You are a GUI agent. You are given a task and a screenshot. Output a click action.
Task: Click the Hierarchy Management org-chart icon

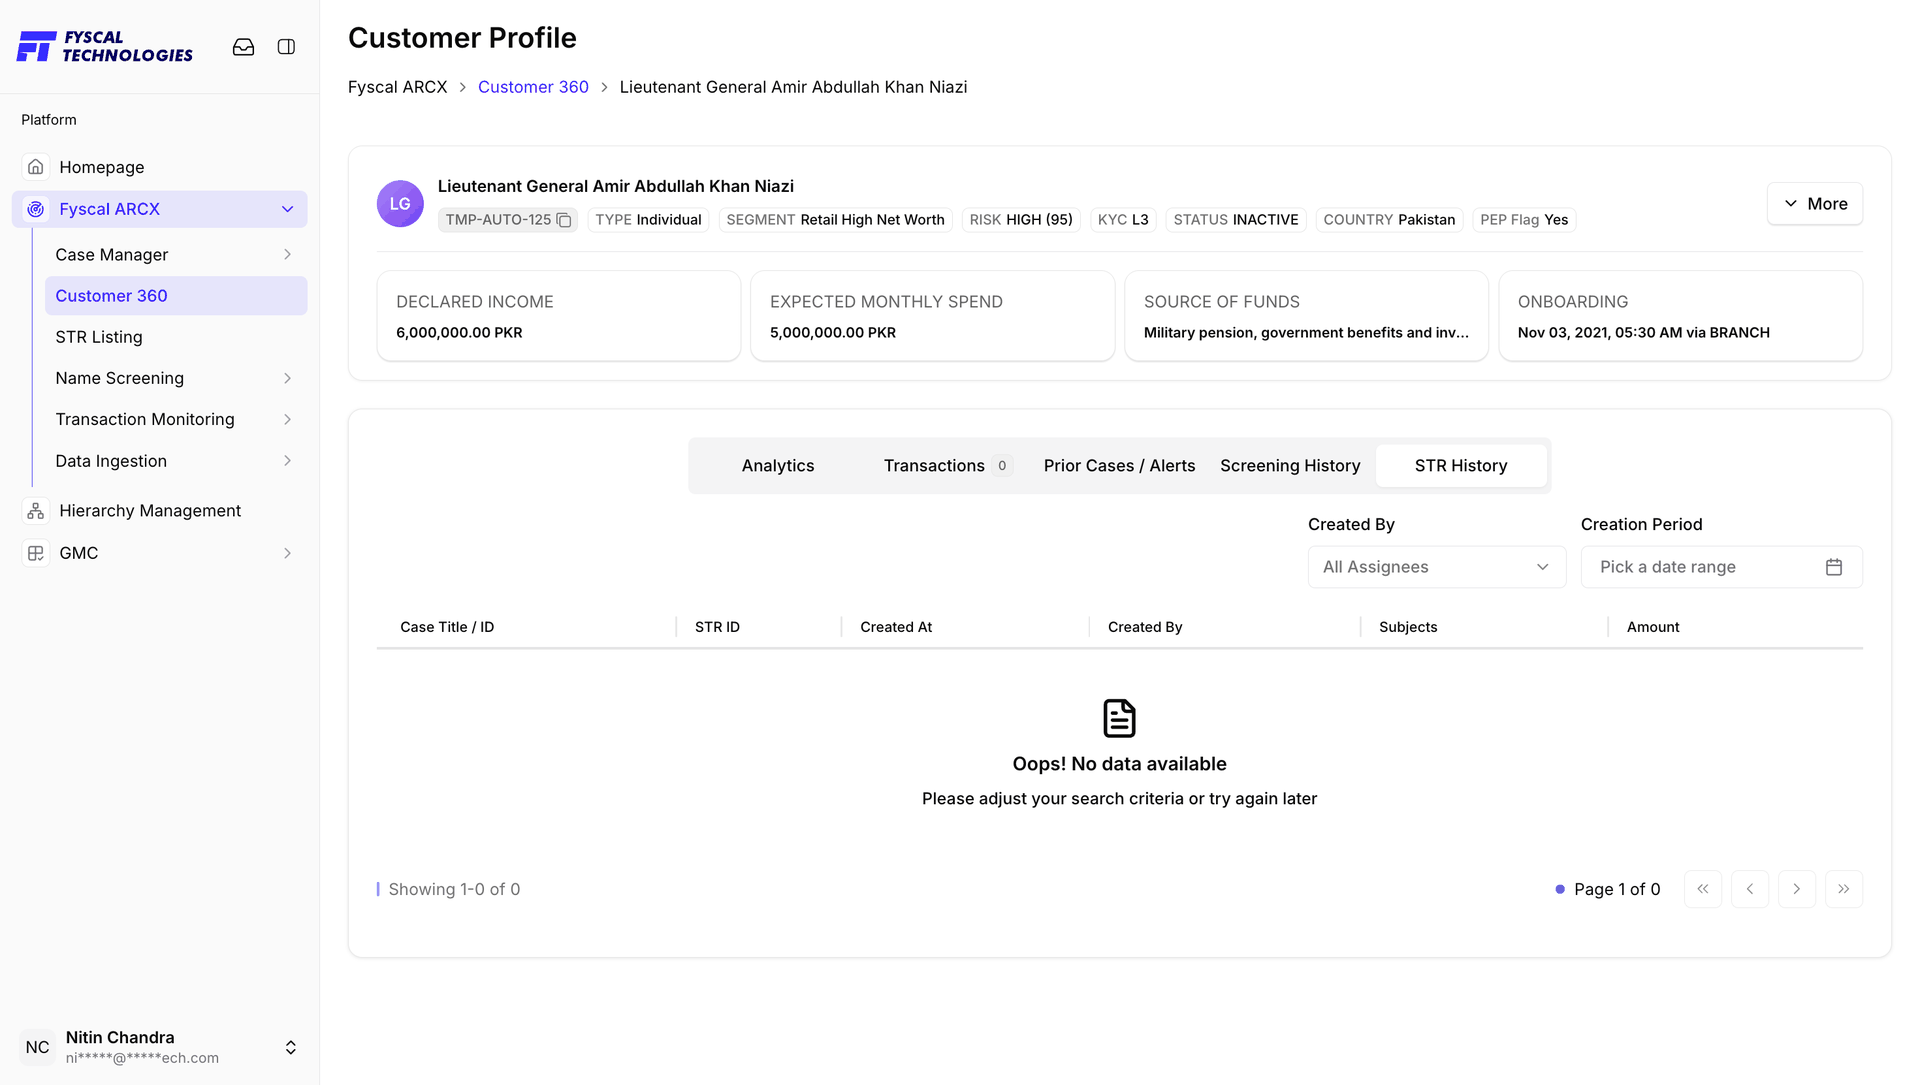coord(36,511)
